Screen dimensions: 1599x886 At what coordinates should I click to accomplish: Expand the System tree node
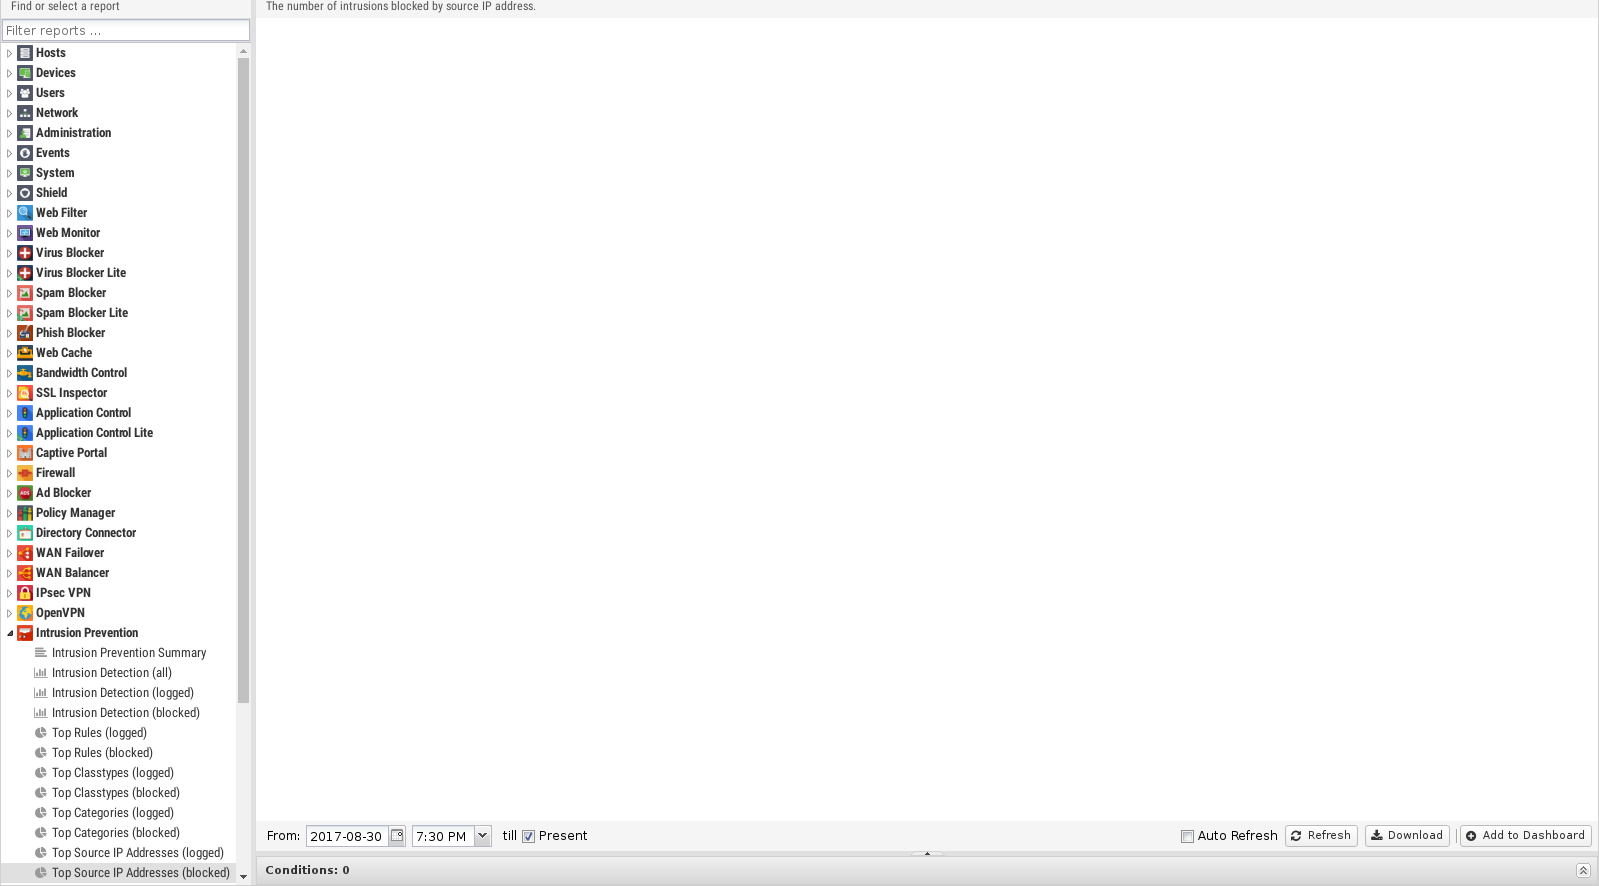(x=9, y=173)
